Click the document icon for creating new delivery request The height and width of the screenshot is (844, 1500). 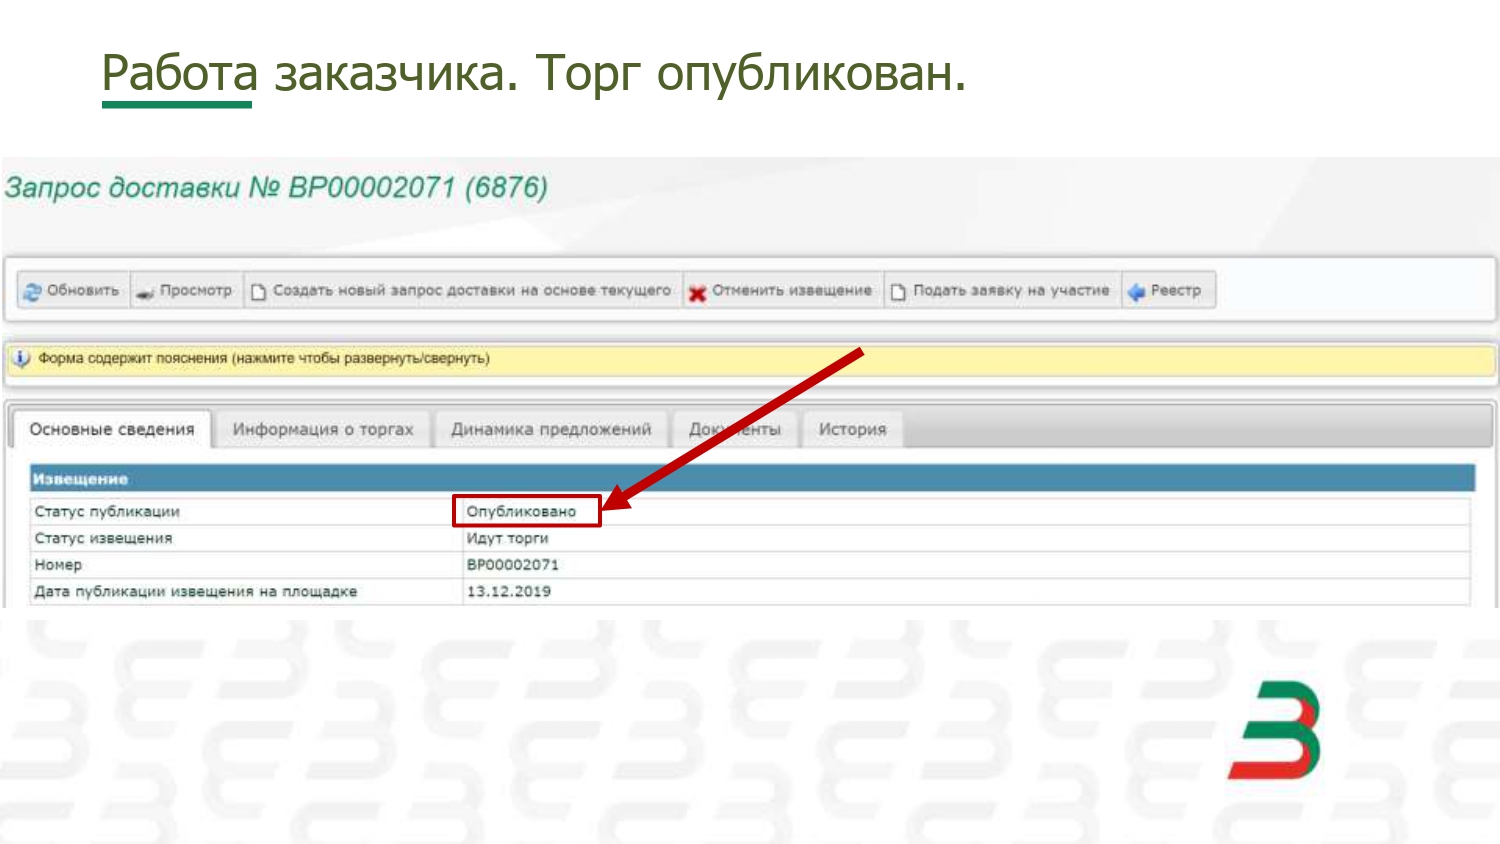(258, 291)
